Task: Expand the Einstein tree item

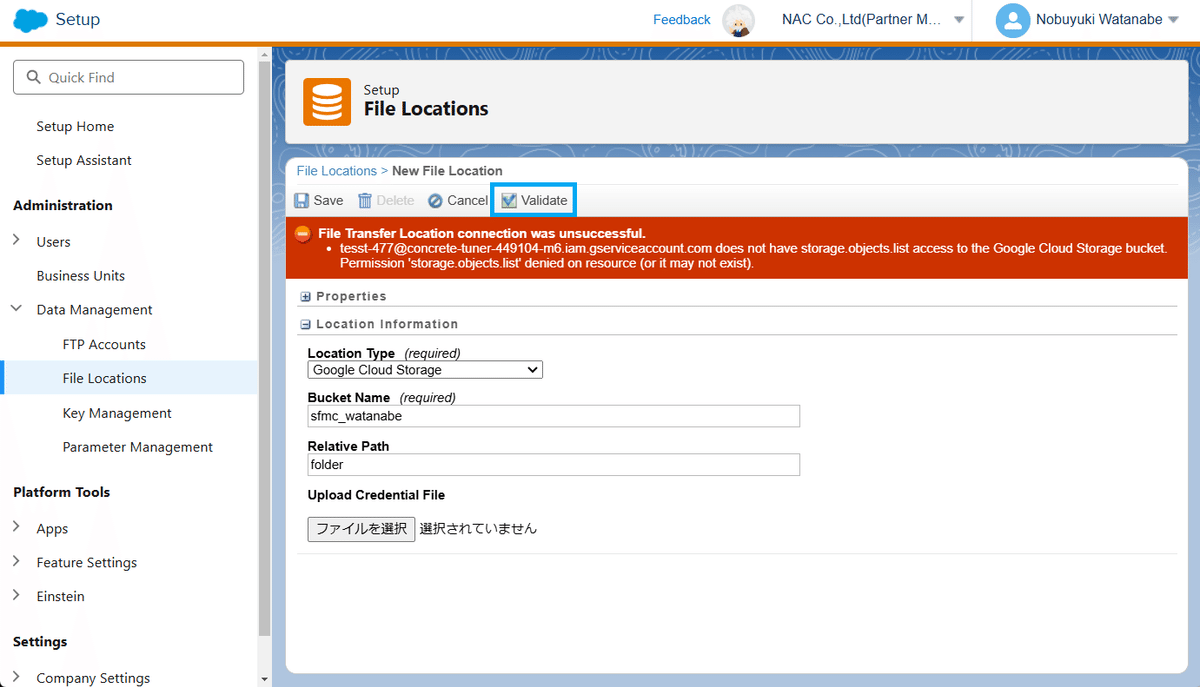Action: point(16,596)
